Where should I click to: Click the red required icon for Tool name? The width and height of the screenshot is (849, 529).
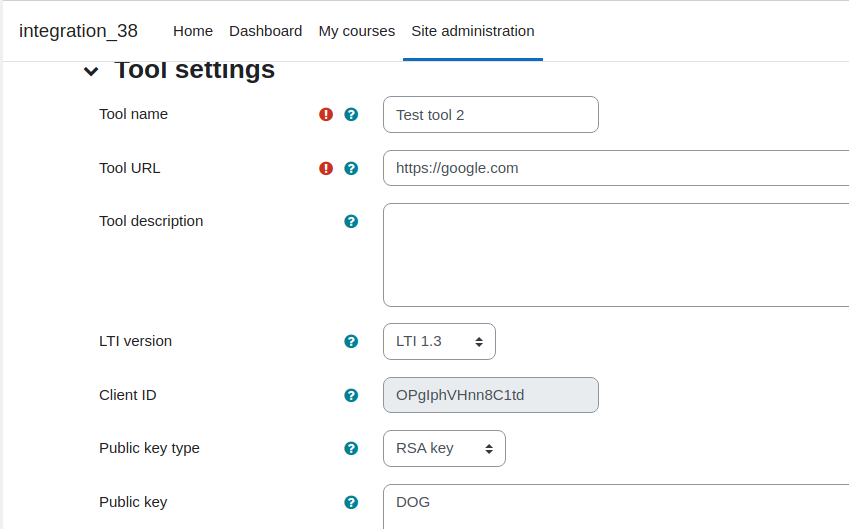tap(325, 114)
